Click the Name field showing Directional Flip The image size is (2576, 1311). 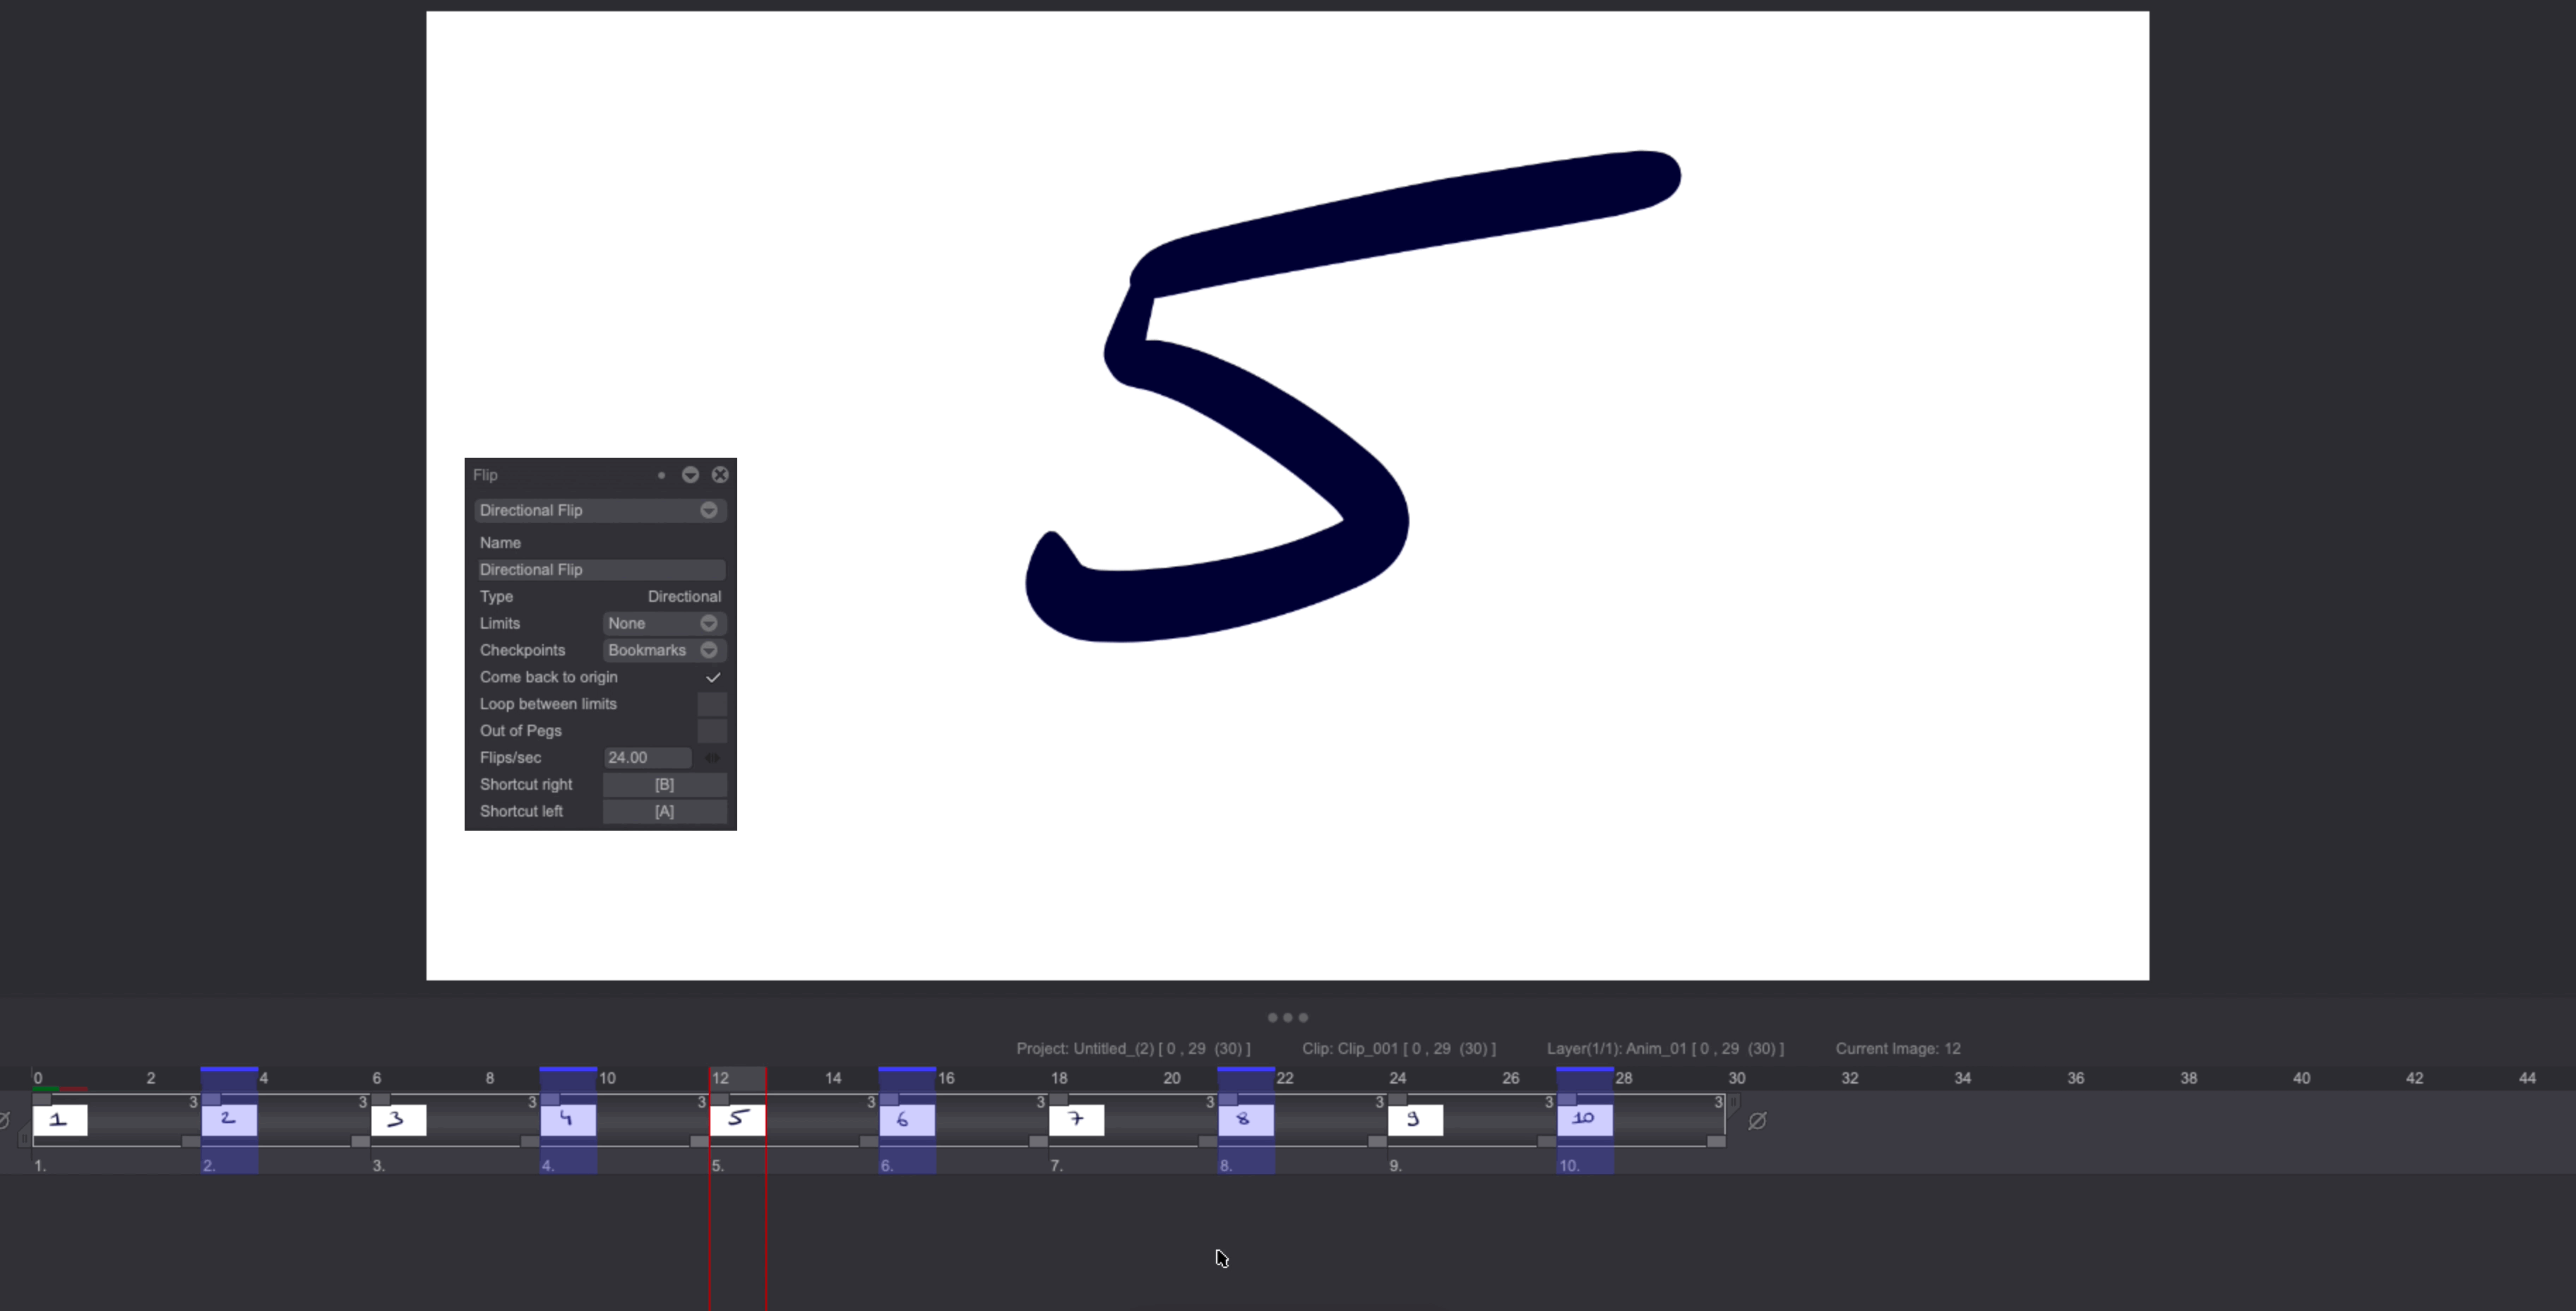click(x=601, y=569)
